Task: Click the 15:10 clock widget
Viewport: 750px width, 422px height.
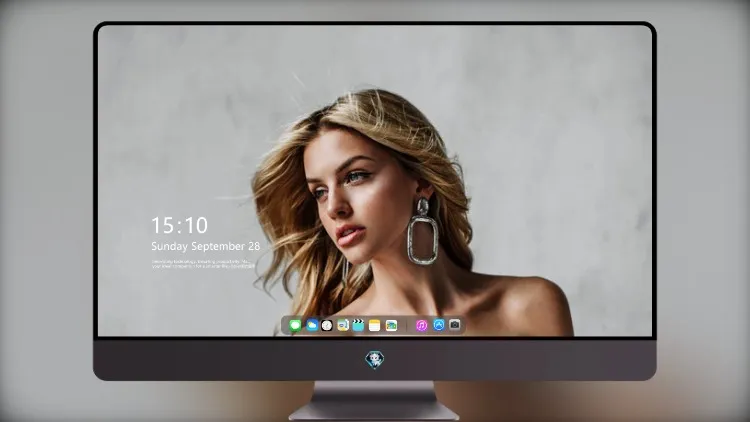Action: pyautogui.click(x=179, y=225)
